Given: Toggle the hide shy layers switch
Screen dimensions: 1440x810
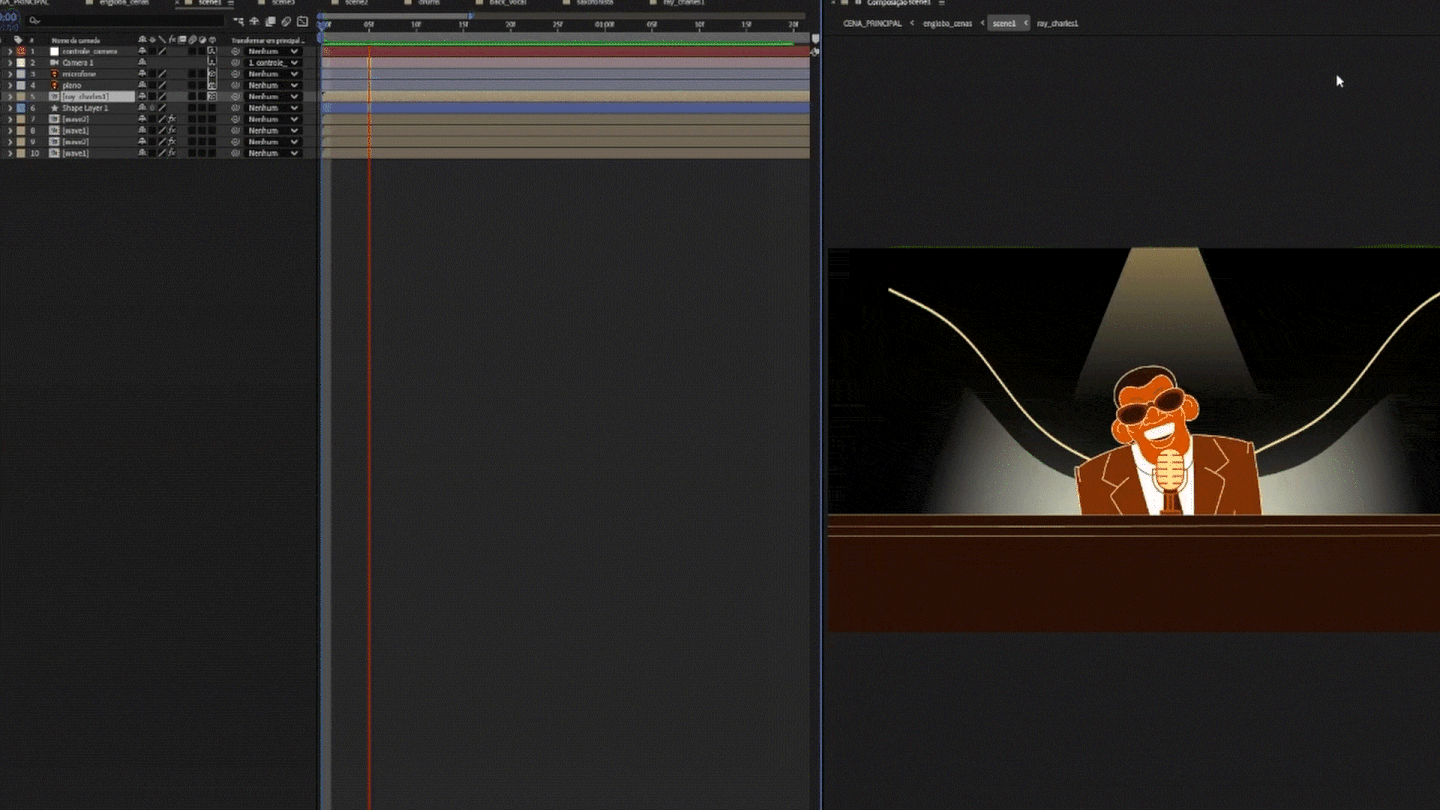Looking at the screenshot, I should [254, 21].
